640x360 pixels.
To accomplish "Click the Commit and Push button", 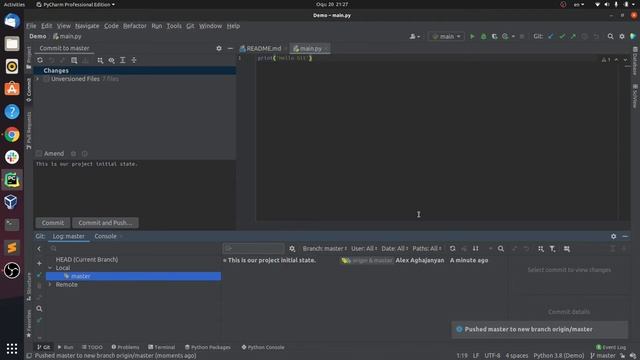I will pyautogui.click(x=105, y=222).
